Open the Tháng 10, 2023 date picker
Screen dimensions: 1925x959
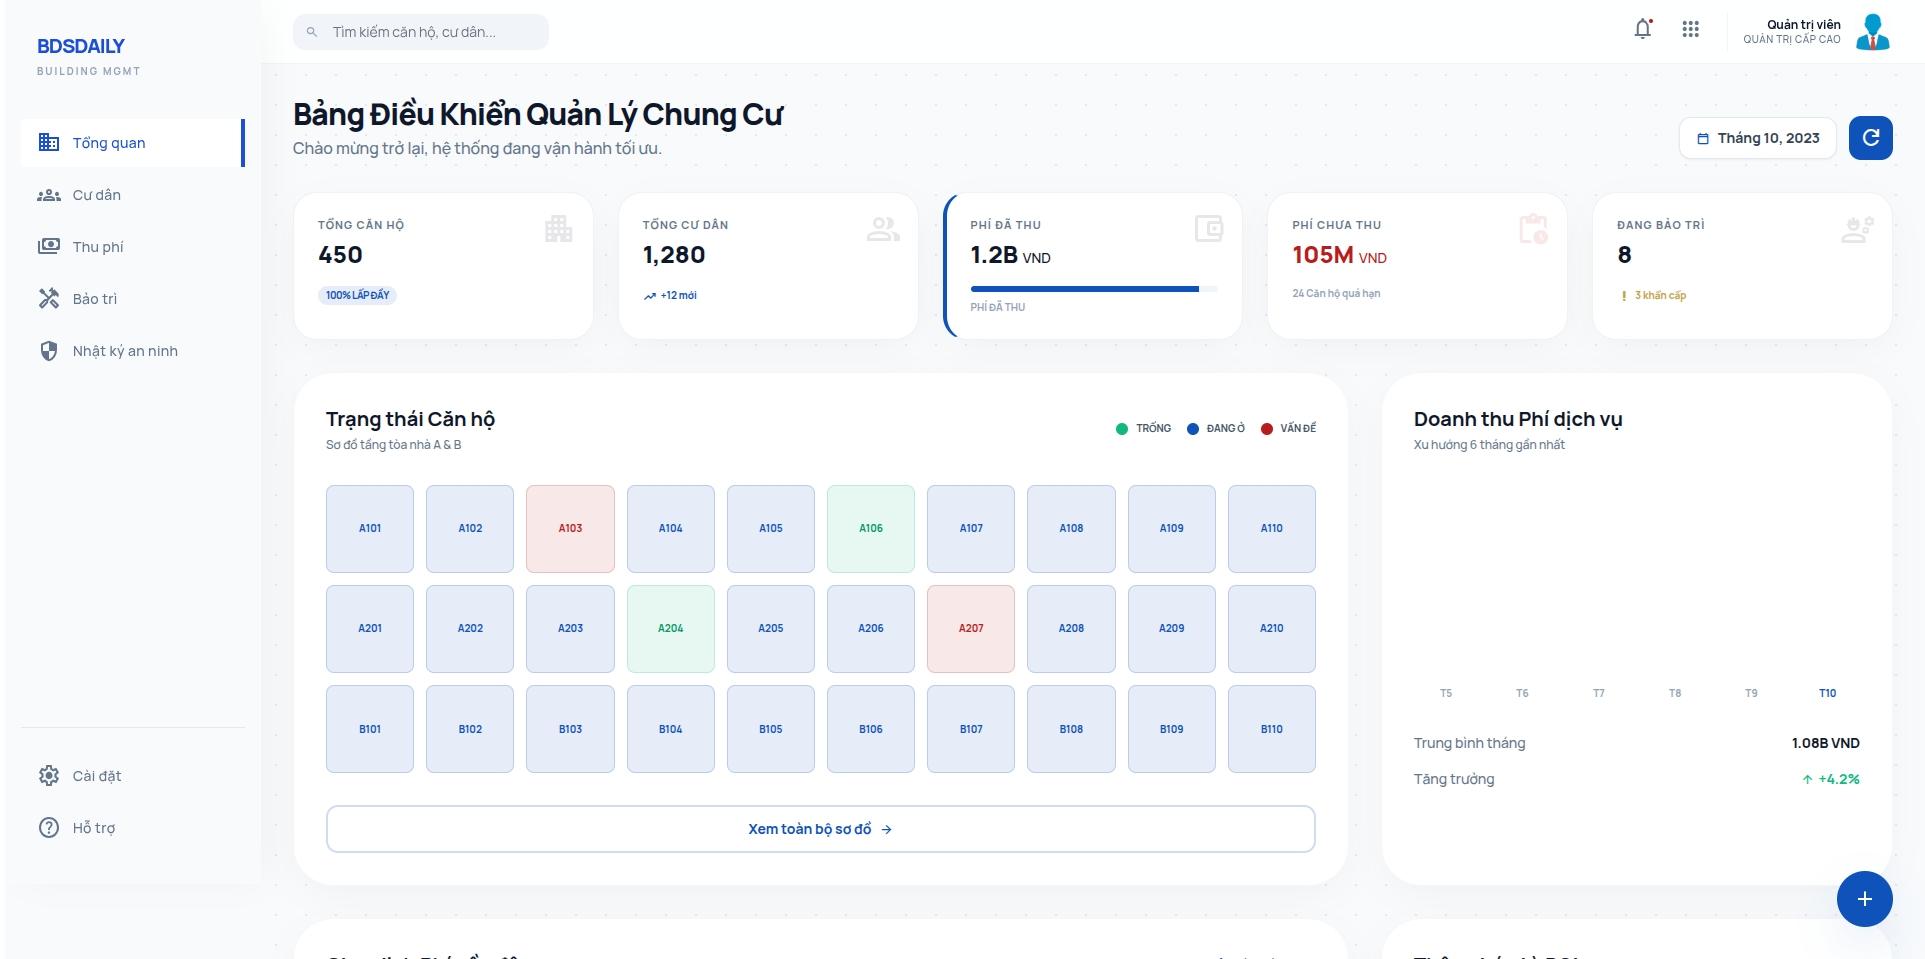tap(1757, 138)
